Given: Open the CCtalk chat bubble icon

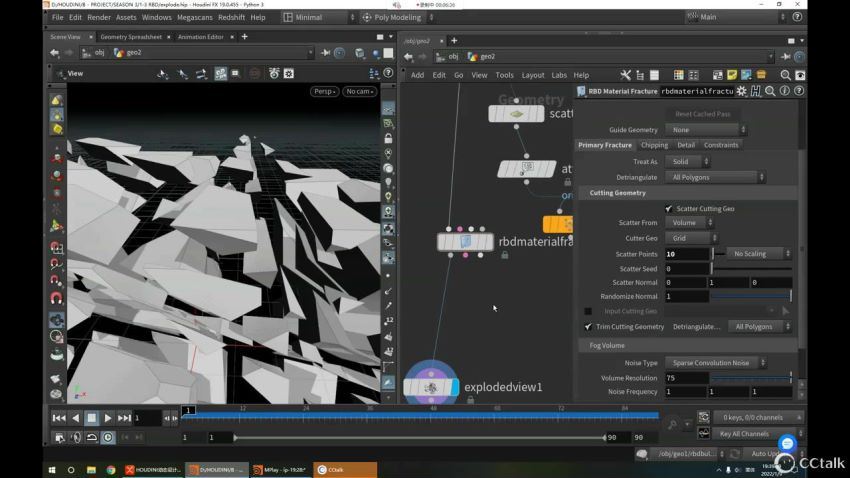Looking at the screenshot, I should (x=787, y=443).
